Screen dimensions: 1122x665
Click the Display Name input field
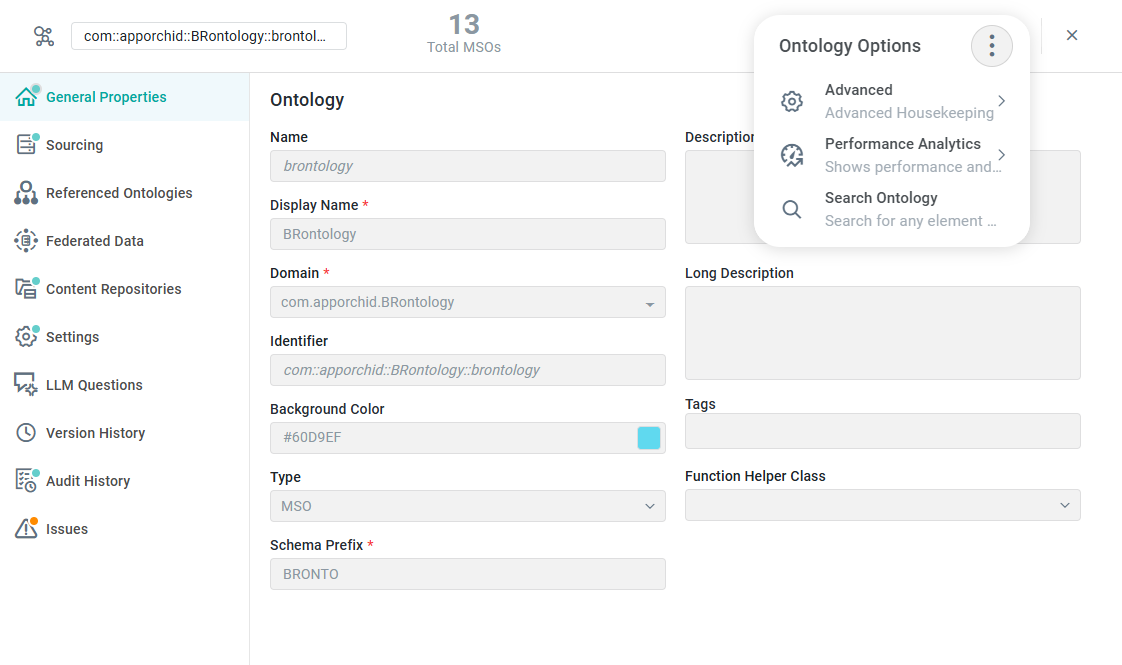[468, 234]
